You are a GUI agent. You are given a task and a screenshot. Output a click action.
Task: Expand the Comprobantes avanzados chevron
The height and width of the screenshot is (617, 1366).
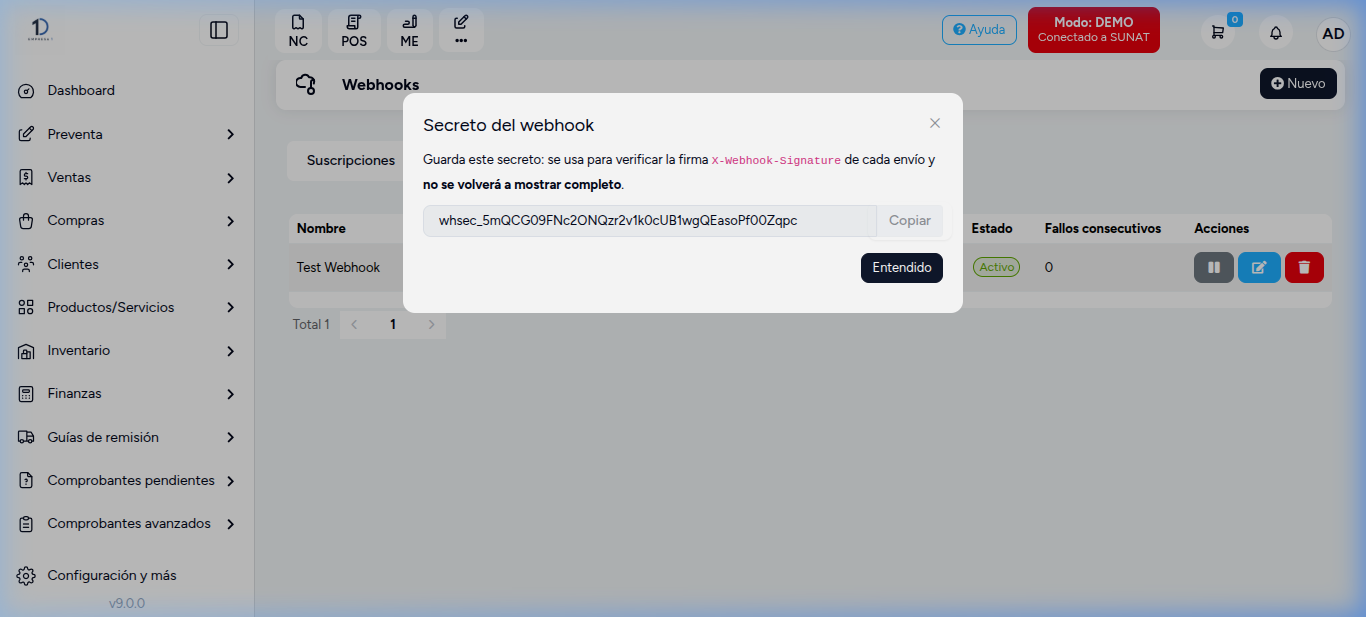(x=230, y=524)
